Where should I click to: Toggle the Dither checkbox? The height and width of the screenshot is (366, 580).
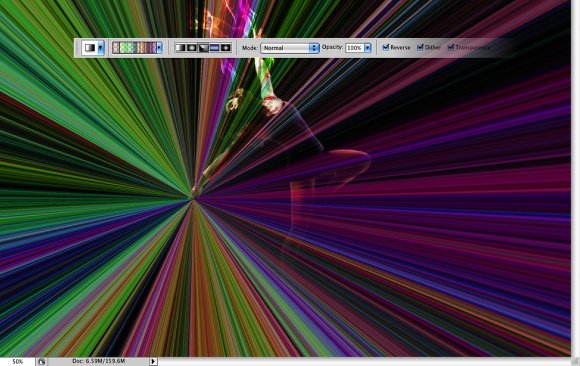[420, 47]
